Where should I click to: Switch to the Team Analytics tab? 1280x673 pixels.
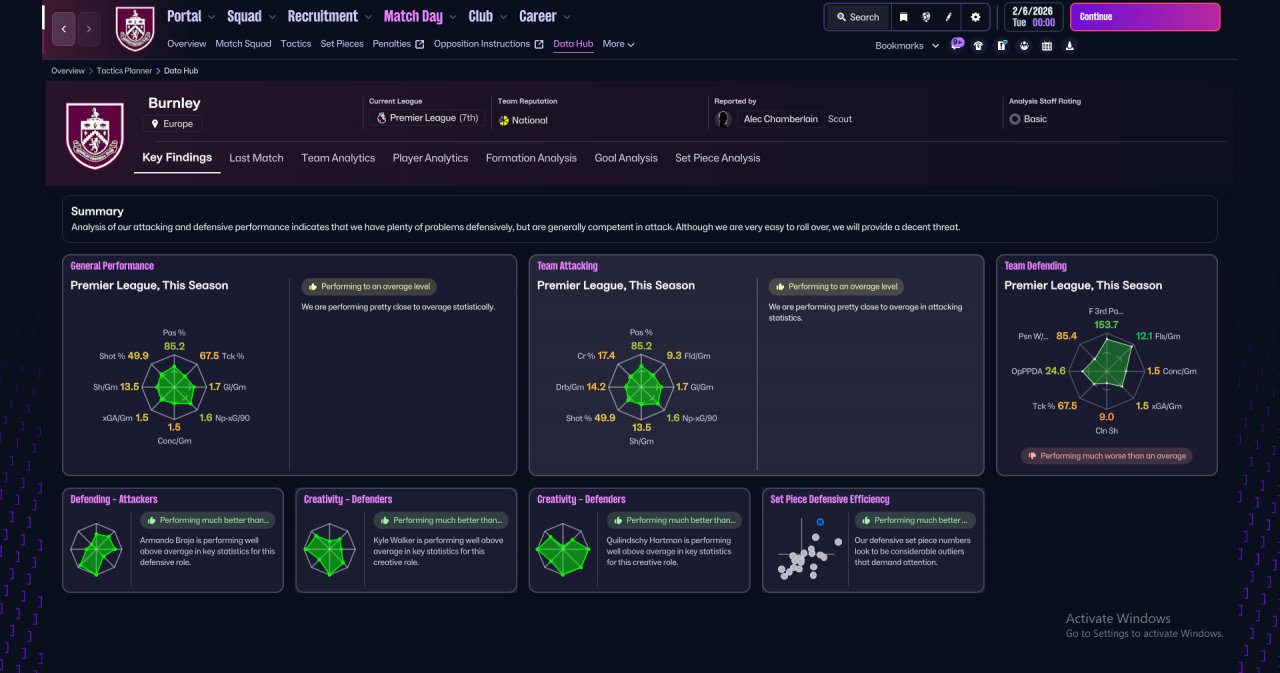tap(338, 158)
